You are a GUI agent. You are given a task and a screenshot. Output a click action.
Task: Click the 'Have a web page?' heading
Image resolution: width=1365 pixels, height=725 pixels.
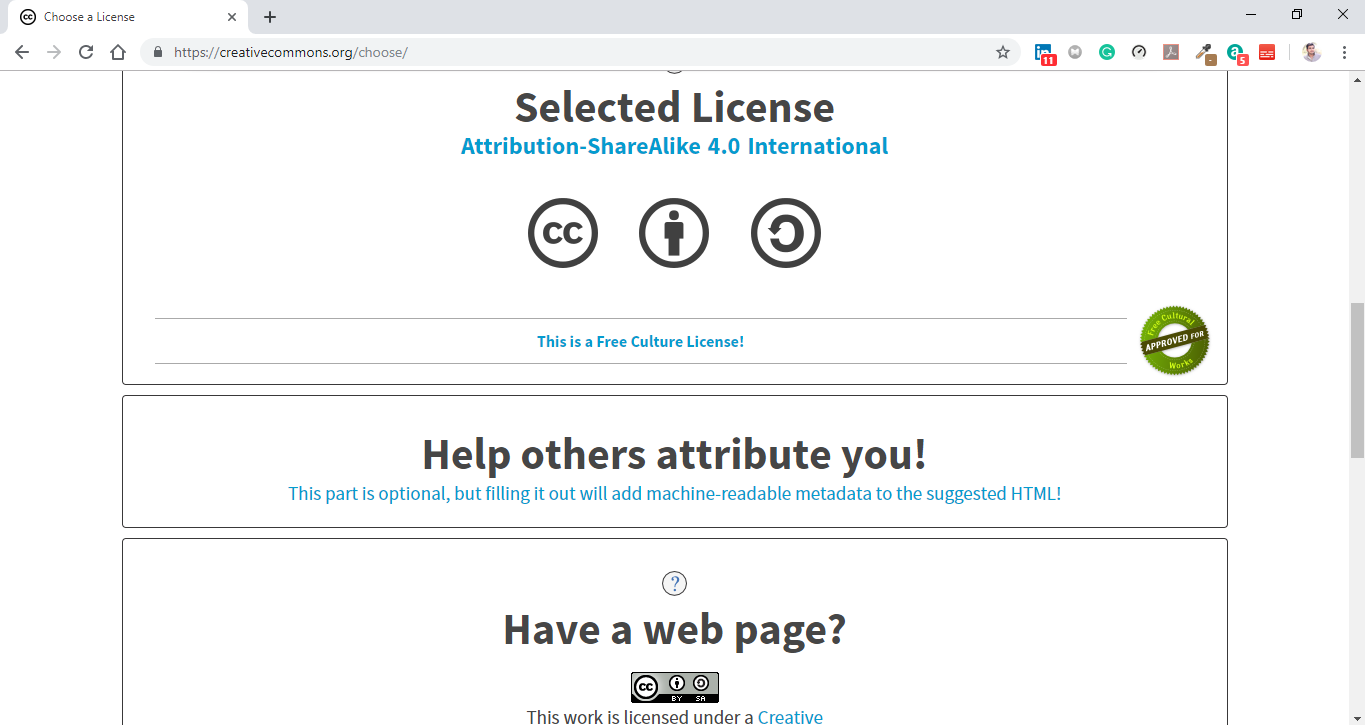pos(674,629)
